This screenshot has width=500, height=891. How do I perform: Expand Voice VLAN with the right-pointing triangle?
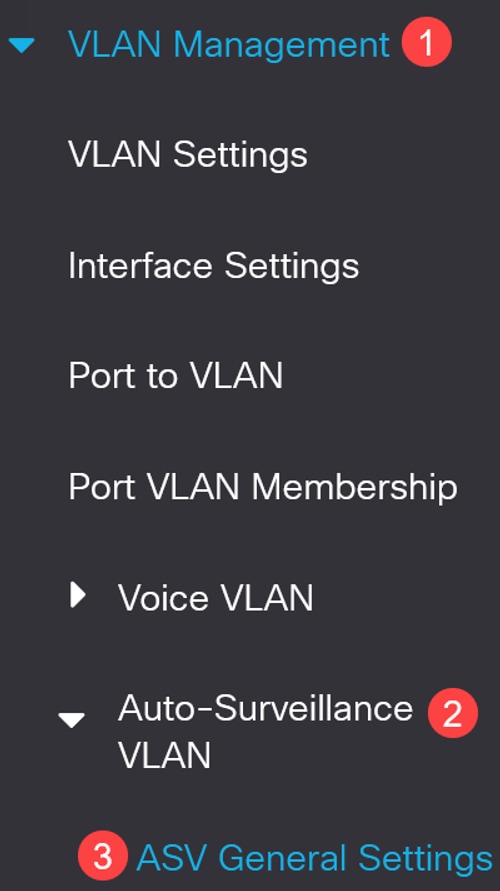tap(78, 596)
